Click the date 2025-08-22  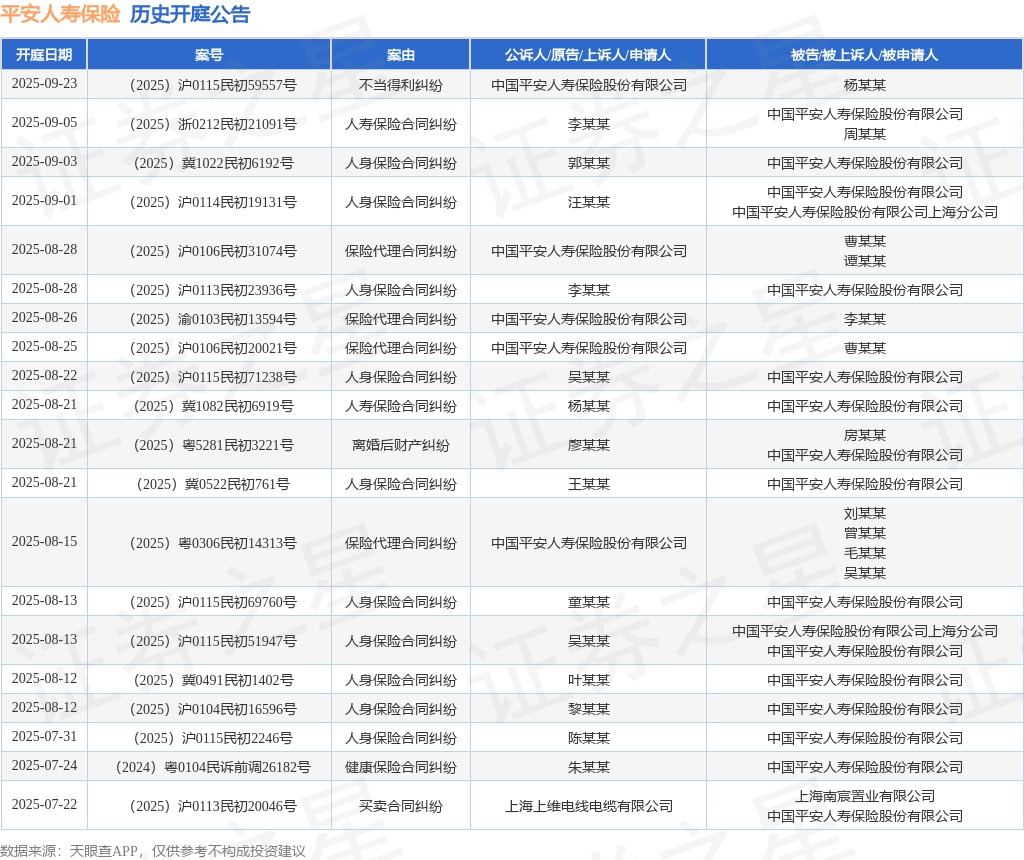pyautogui.click(x=44, y=375)
